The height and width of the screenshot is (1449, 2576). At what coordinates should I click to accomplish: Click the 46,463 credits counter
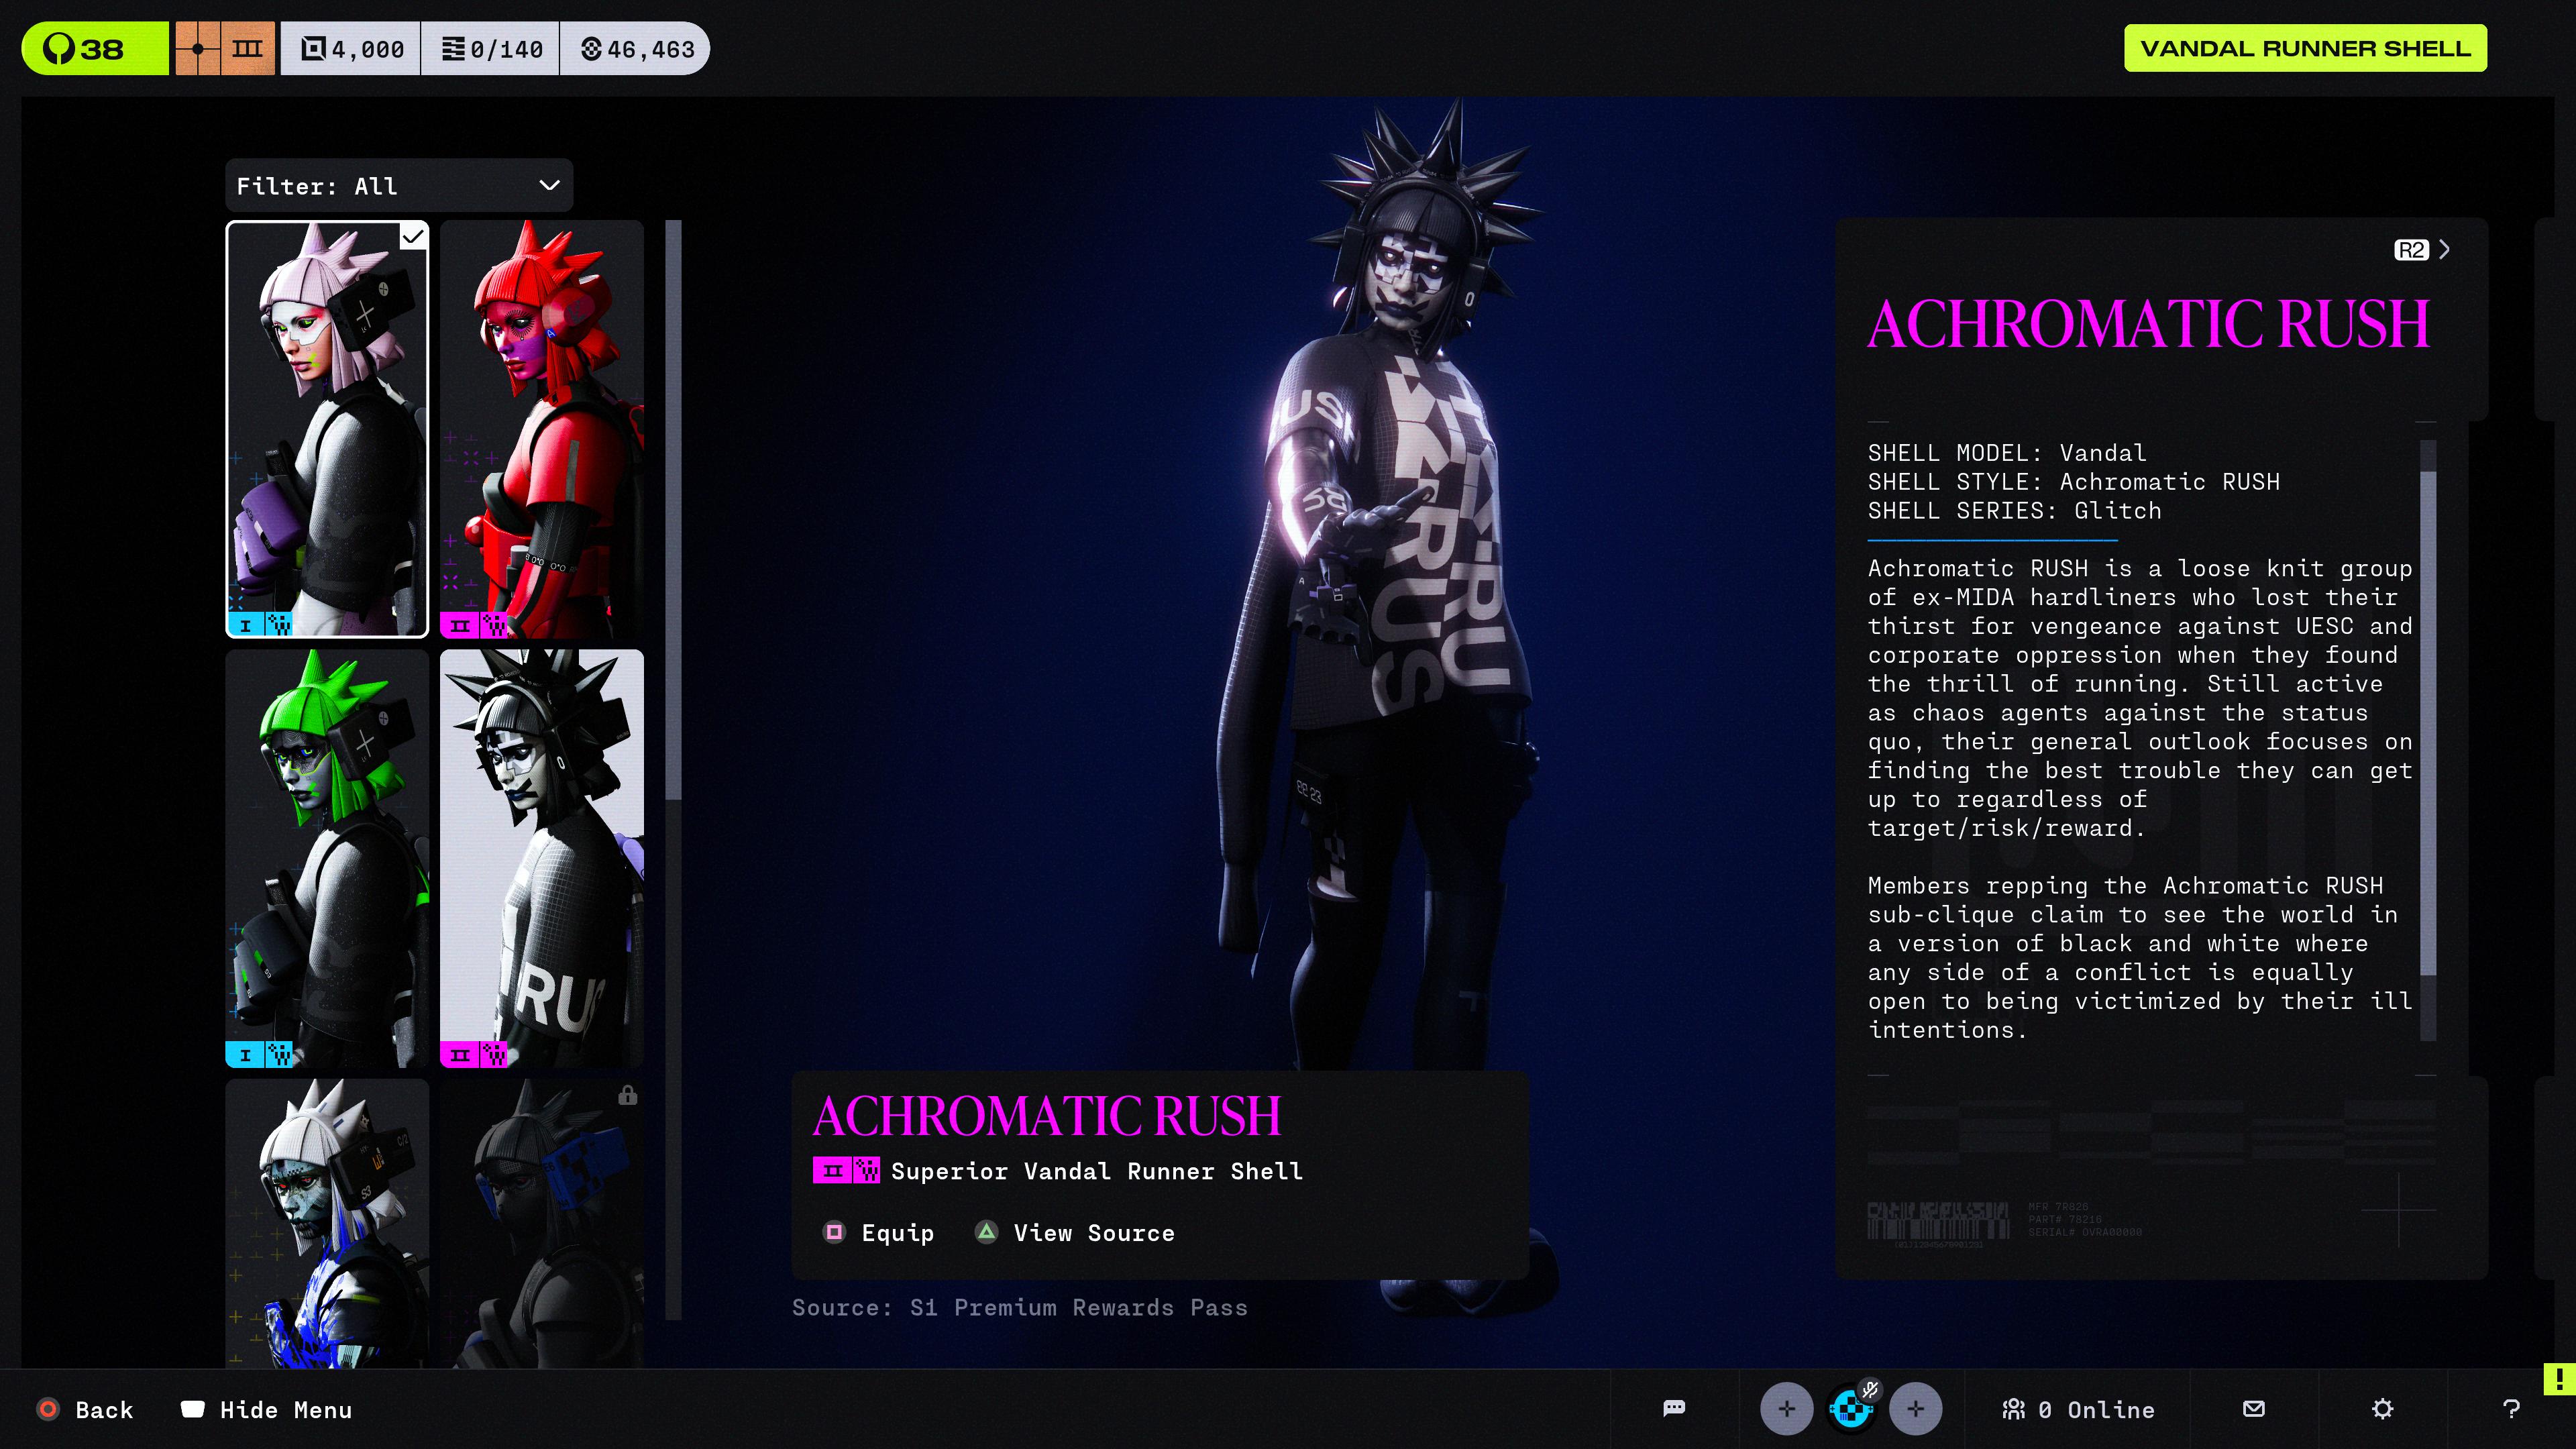(x=636, y=49)
